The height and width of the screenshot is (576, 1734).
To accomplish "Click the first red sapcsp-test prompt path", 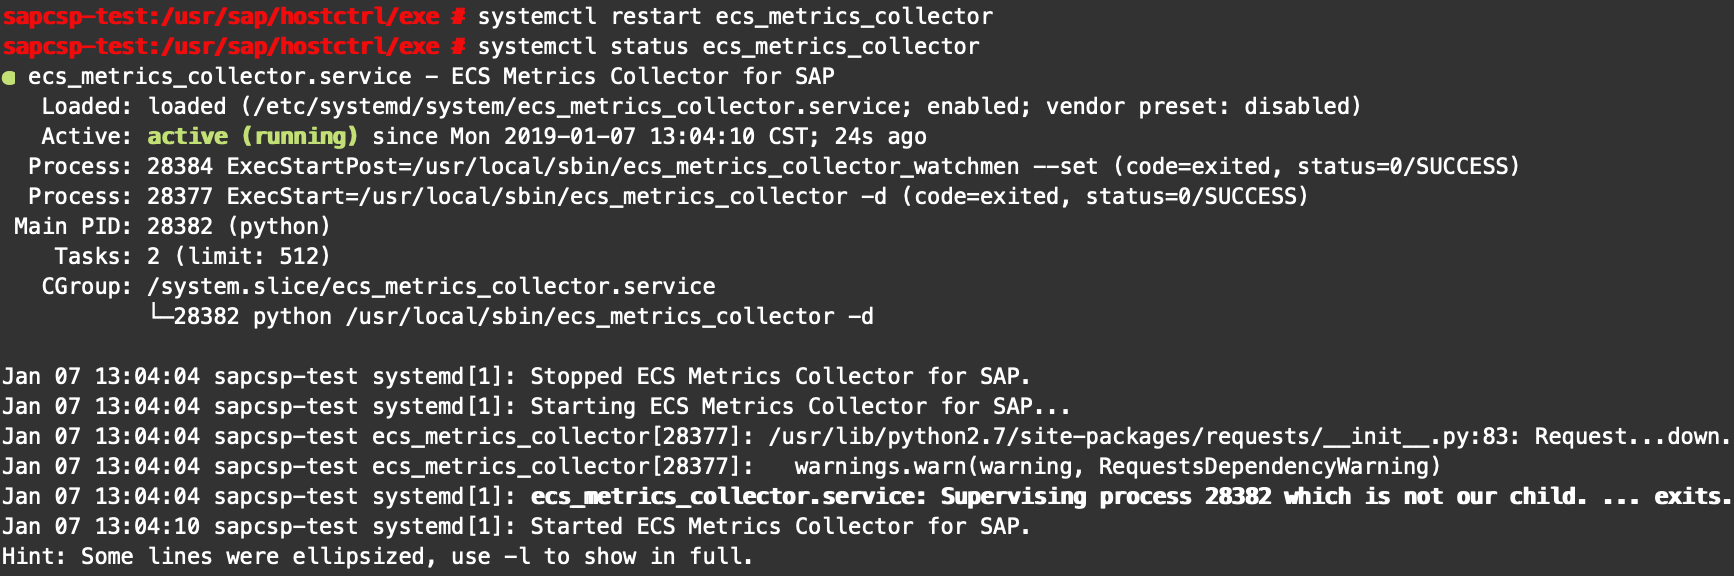I will 222,16.
